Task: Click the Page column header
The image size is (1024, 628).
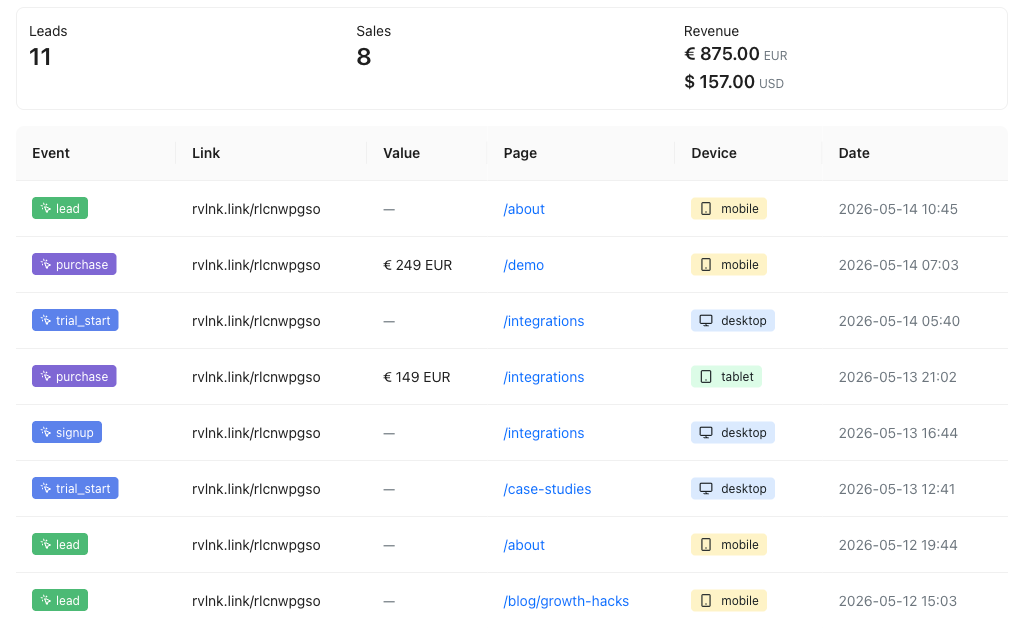Action: pos(520,153)
